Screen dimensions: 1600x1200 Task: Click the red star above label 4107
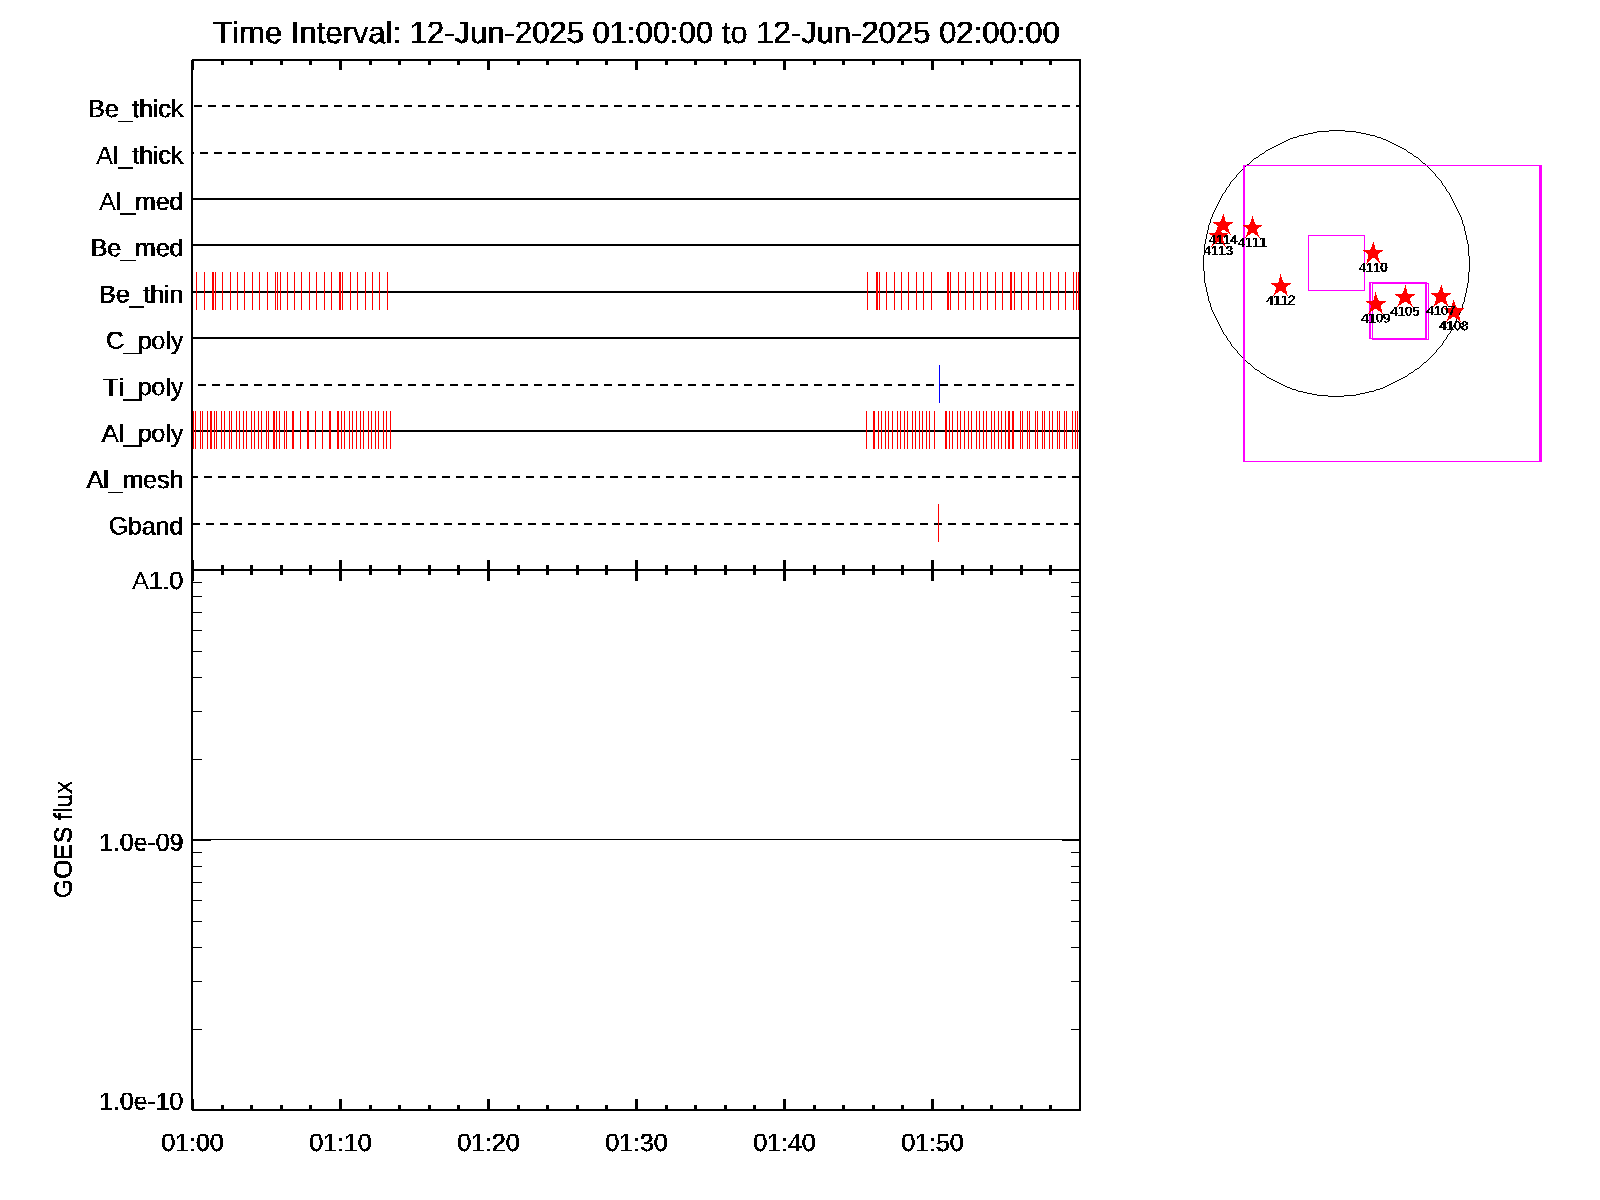1440,296
